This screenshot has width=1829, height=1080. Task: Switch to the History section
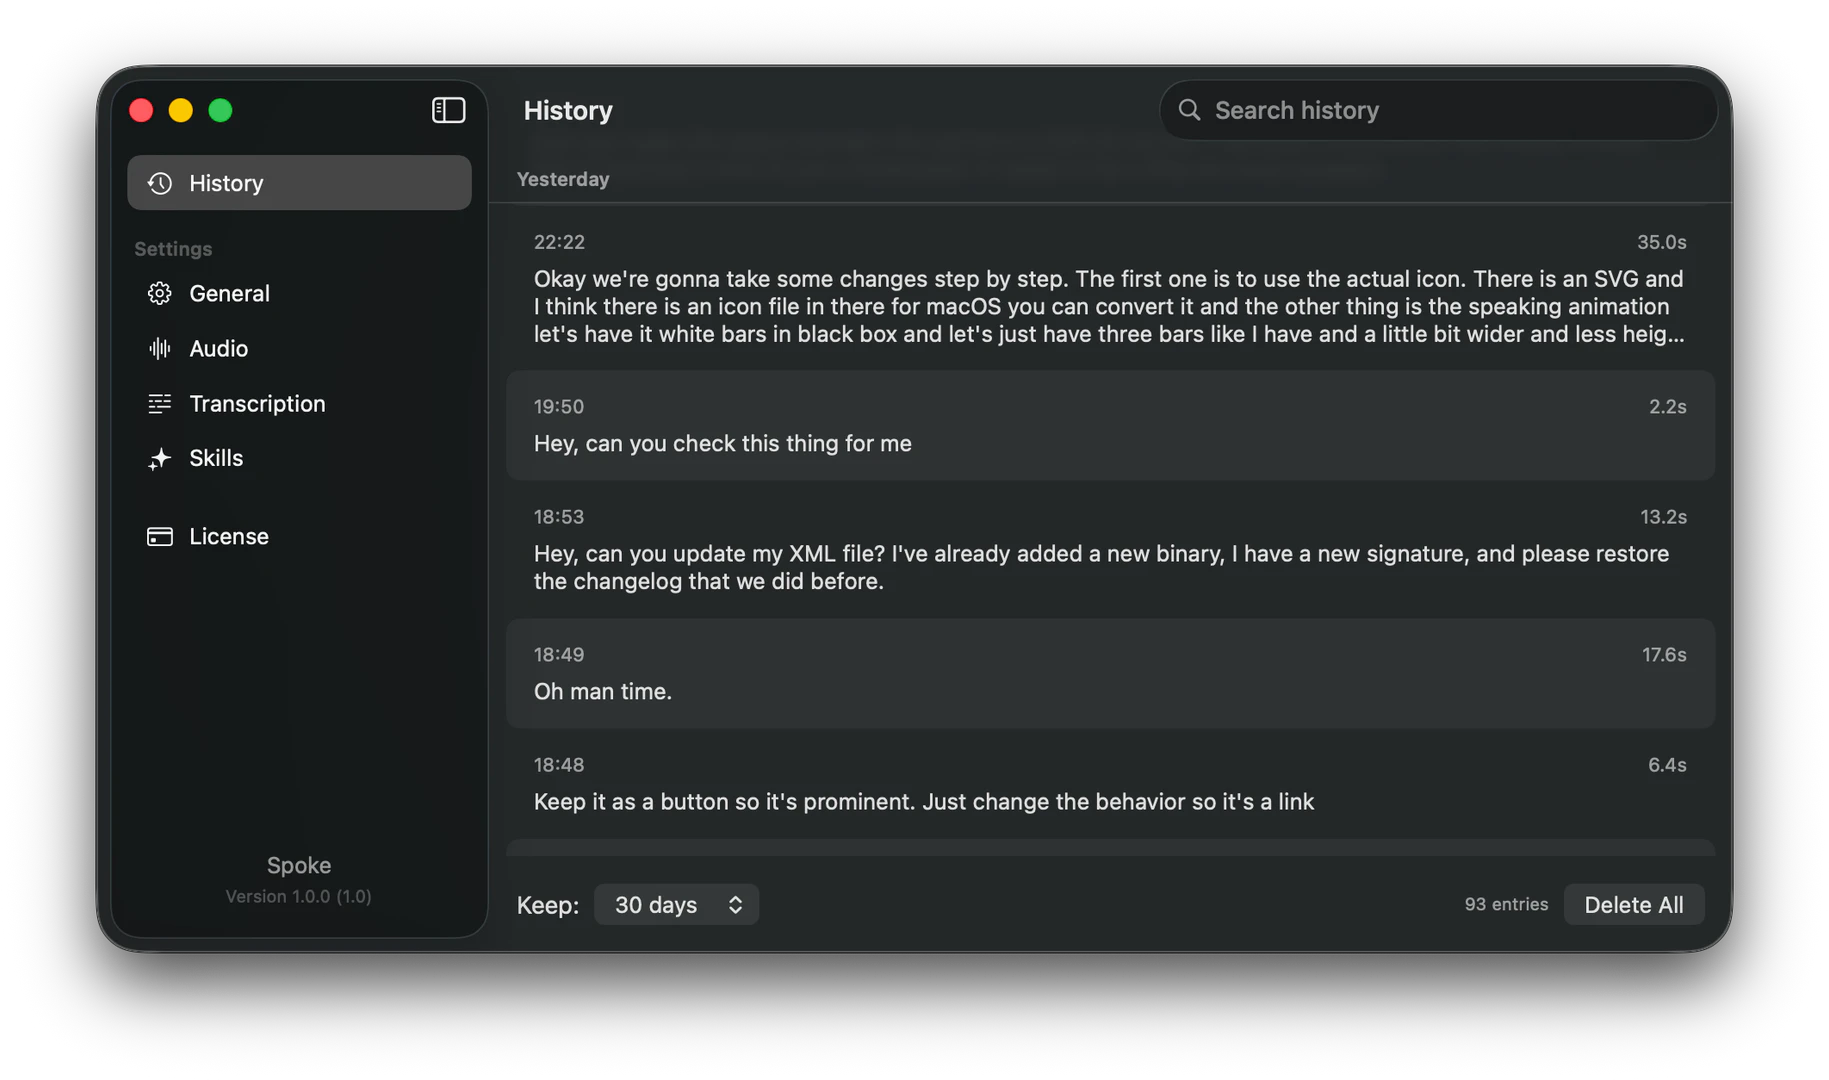[x=226, y=183]
